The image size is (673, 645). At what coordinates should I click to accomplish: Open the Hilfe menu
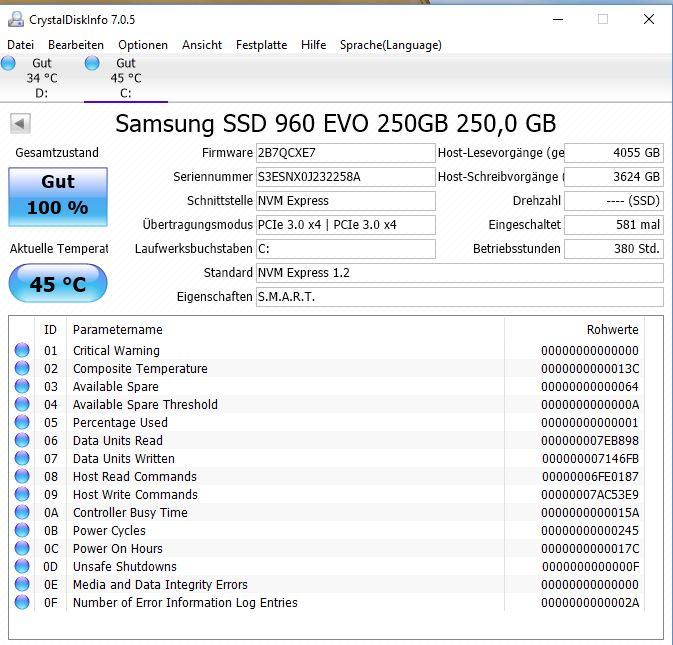coord(313,45)
